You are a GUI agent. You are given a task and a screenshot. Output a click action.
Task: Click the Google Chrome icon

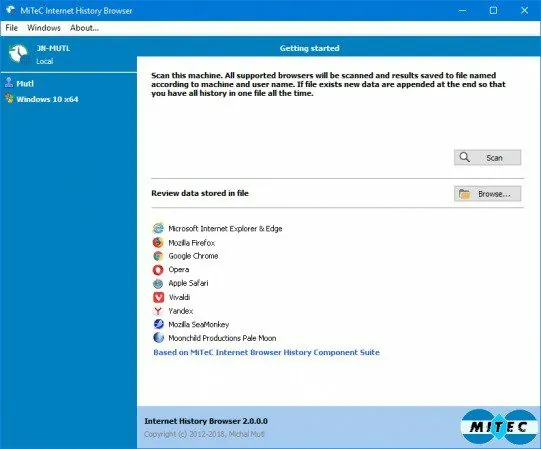[x=158, y=256]
